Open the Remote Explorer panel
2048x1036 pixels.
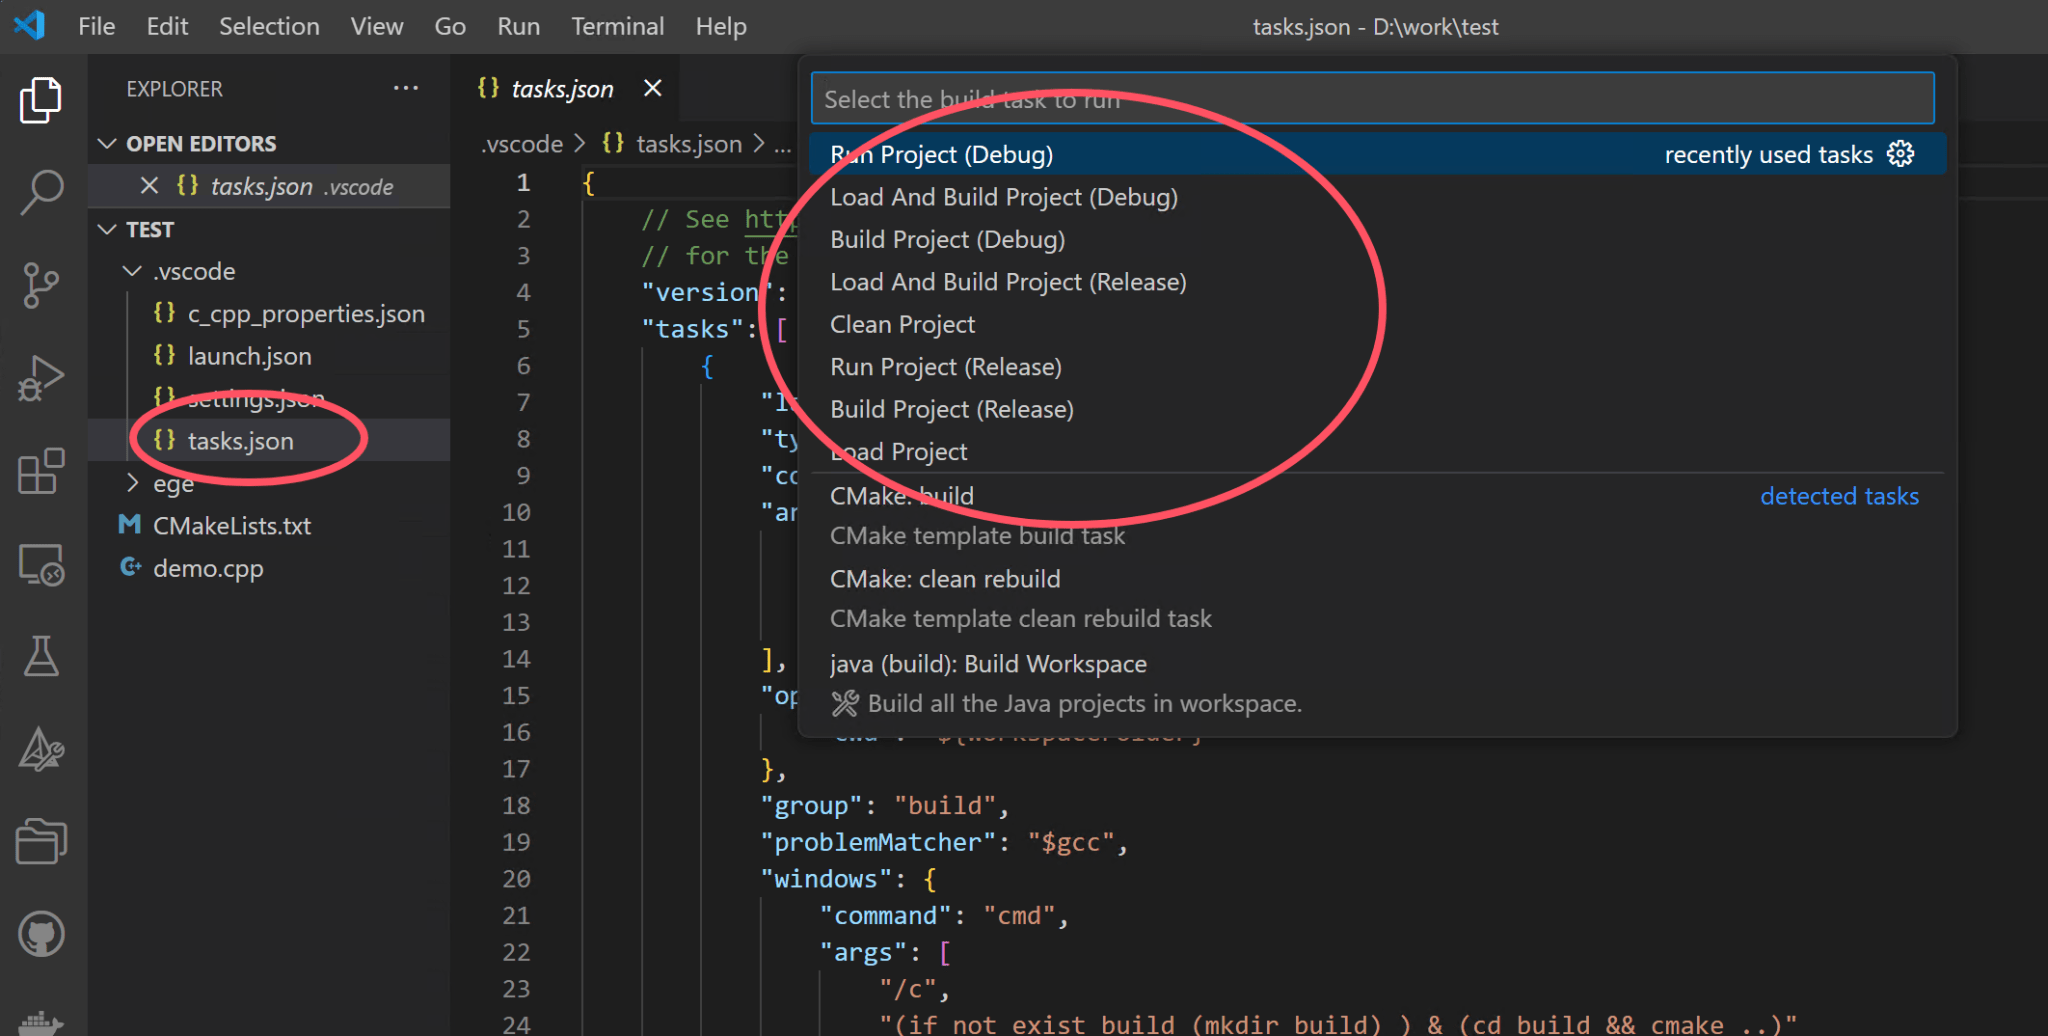[41, 565]
